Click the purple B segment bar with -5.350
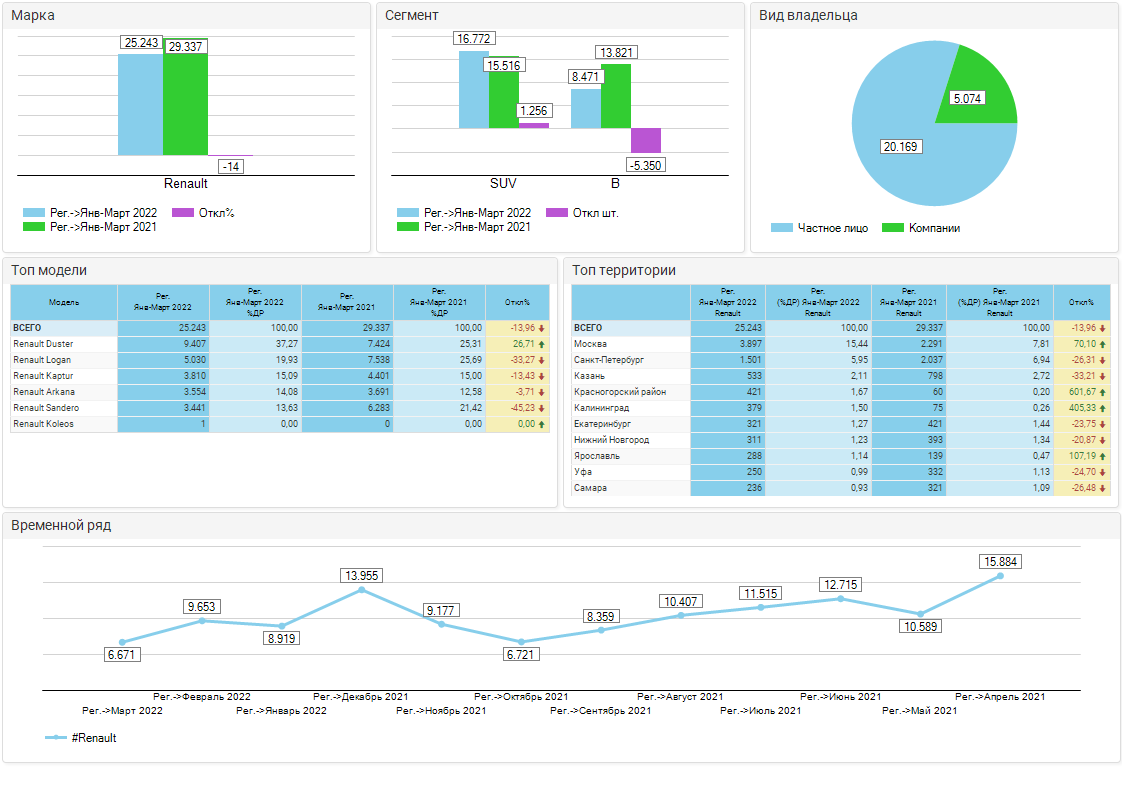The image size is (1122, 793). click(646, 140)
